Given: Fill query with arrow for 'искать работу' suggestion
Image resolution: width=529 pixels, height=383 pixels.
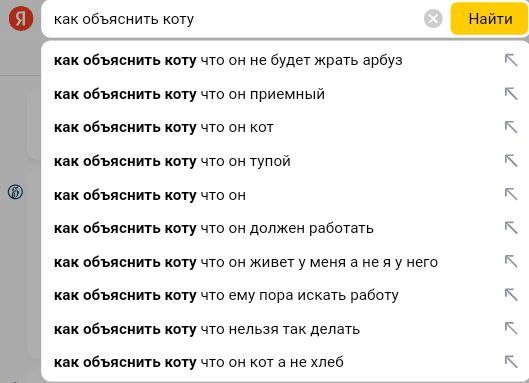Looking at the screenshot, I should tap(511, 295).
